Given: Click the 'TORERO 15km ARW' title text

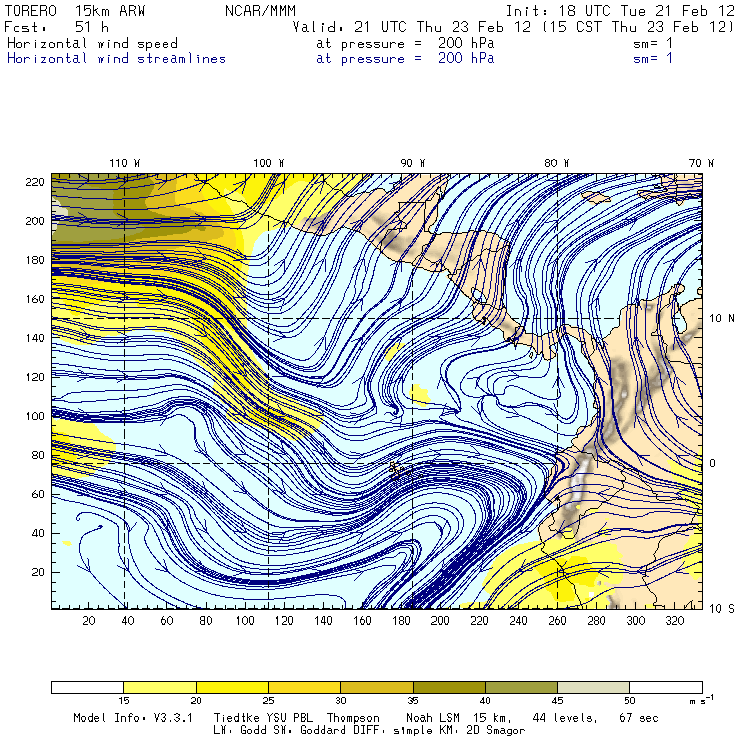Looking at the screenshot, I should (x=75, y=11).
